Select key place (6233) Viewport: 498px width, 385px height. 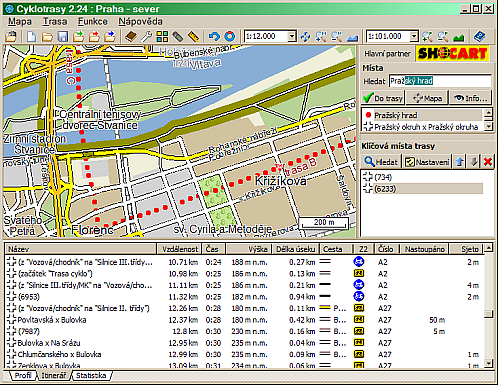pyautogui.click(x=423, y=189)
